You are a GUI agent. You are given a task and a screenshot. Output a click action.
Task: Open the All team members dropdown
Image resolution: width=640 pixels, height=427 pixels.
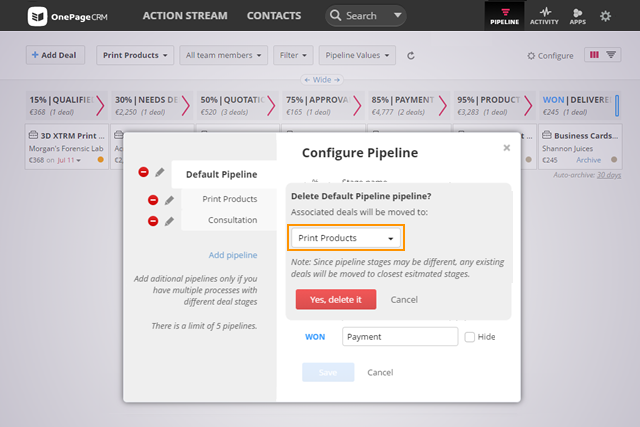pos(223,55)
